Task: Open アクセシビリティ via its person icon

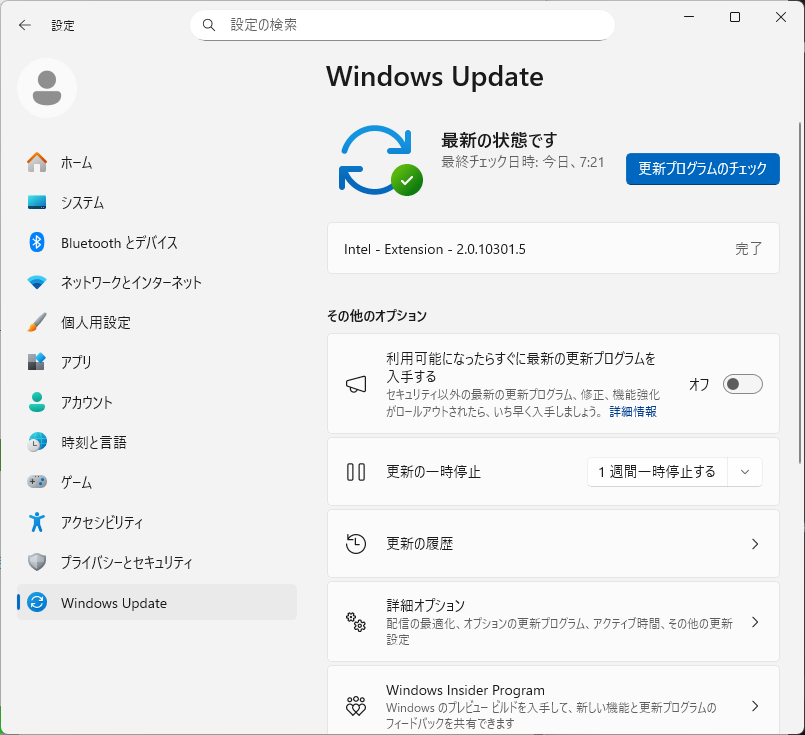Action: coord(34,522)
